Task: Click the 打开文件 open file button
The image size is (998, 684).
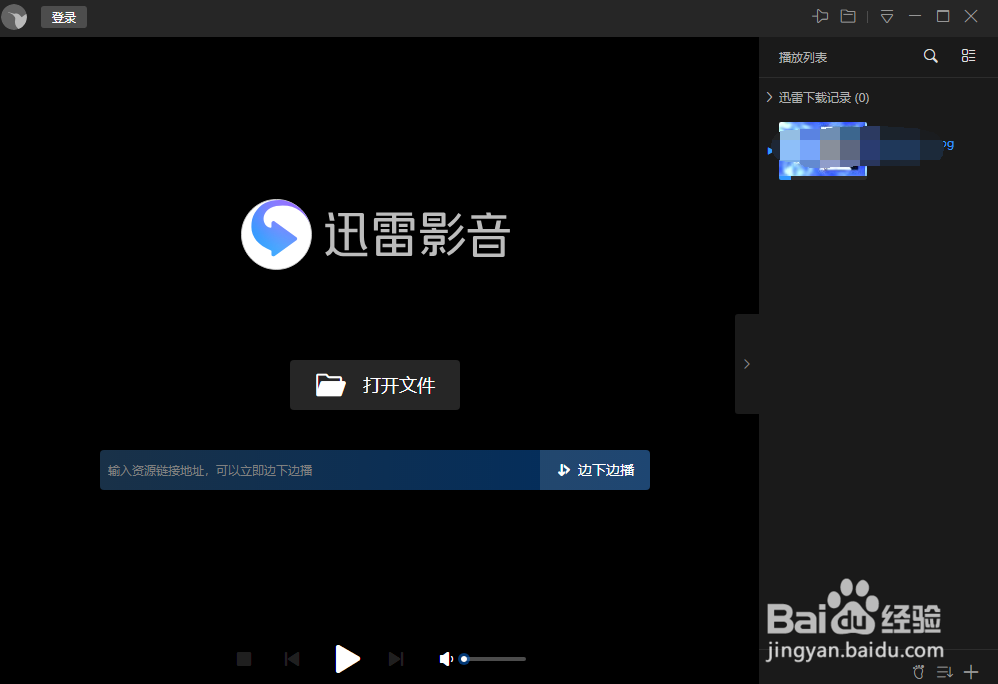Action: [x=375, y=385]
